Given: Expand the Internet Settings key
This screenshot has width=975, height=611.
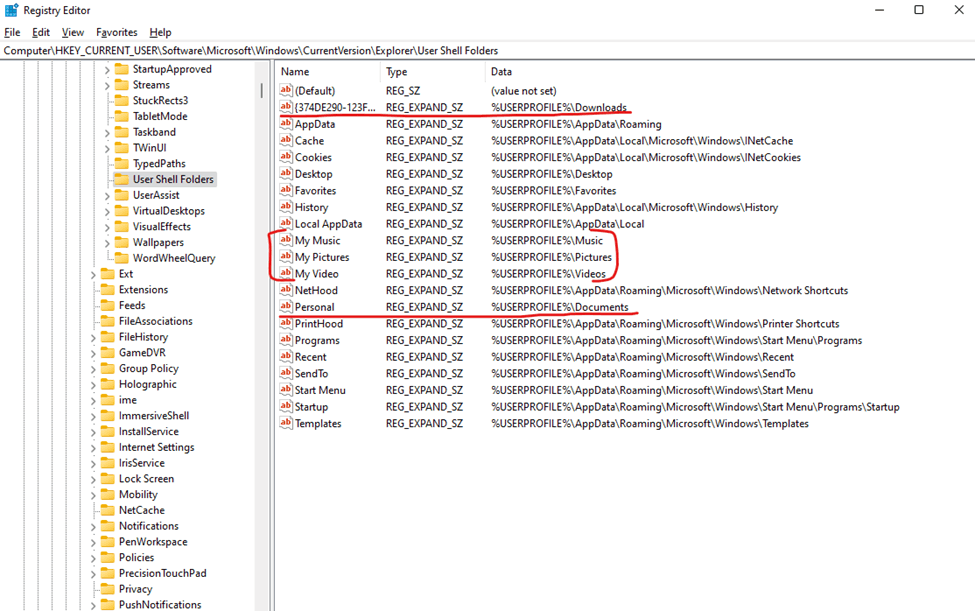Looking at the screenshot, I should tap(93, 448).
